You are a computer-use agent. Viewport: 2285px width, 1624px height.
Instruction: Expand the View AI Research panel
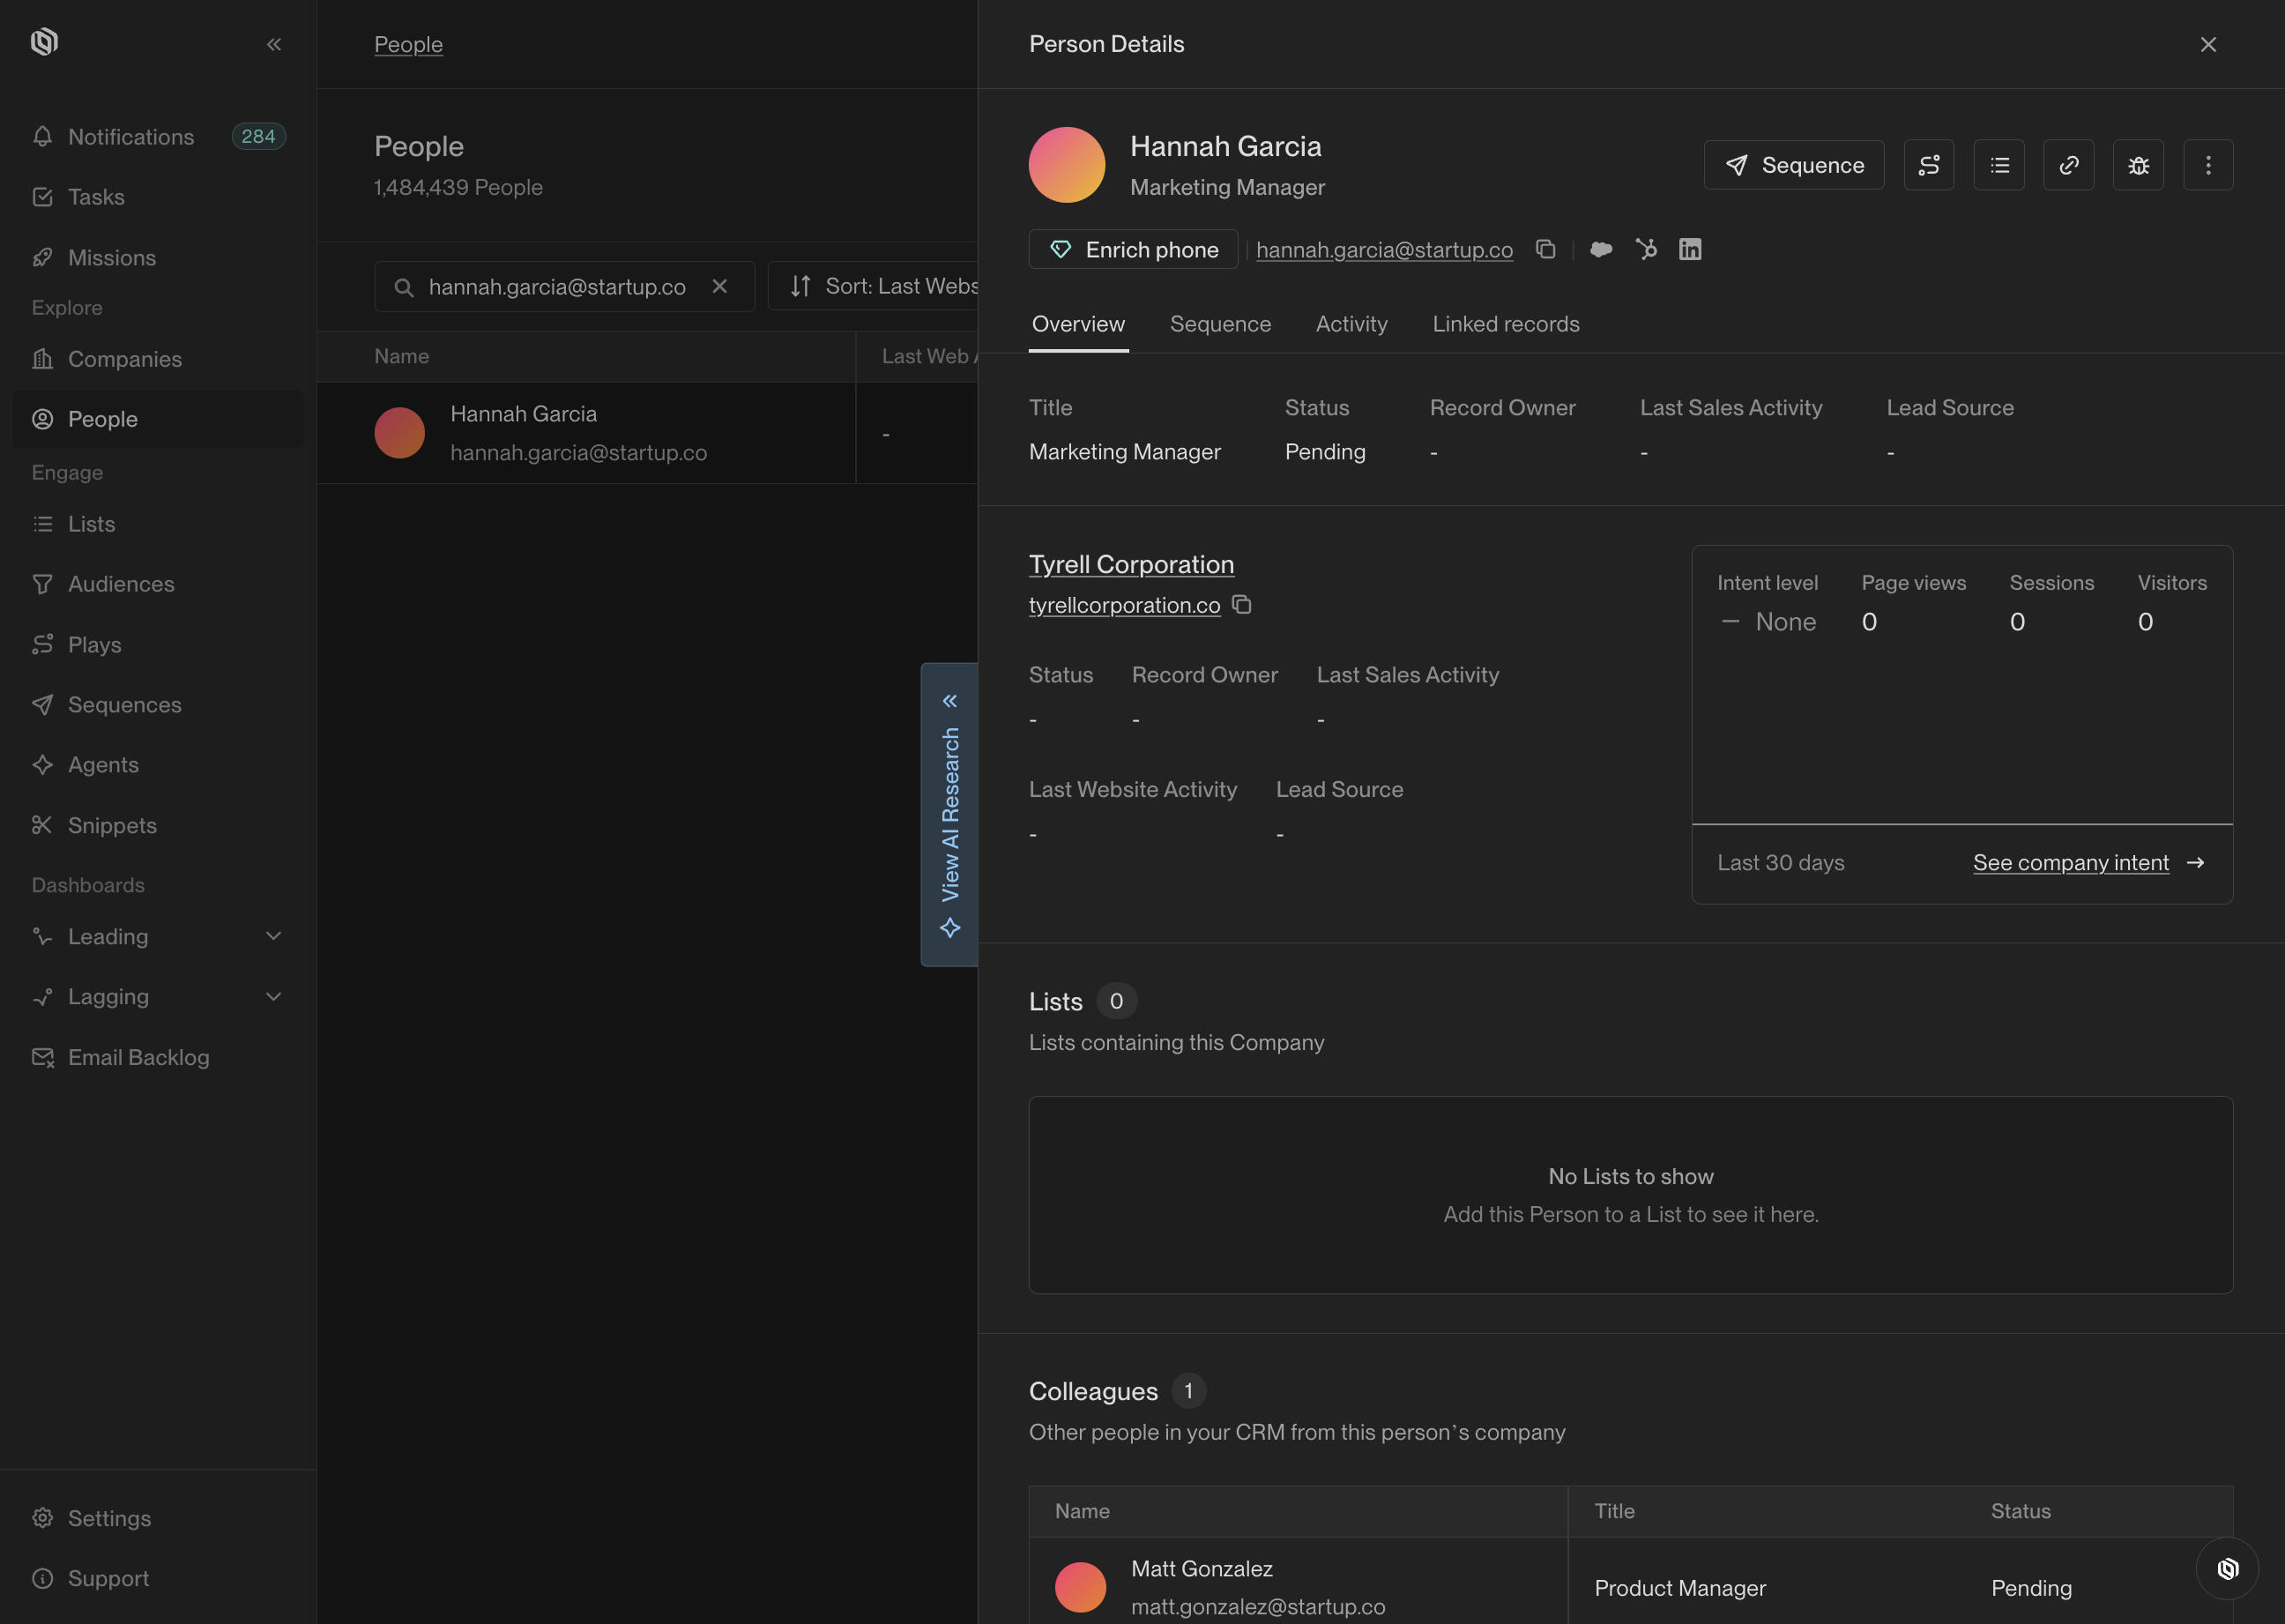(949, 813)
